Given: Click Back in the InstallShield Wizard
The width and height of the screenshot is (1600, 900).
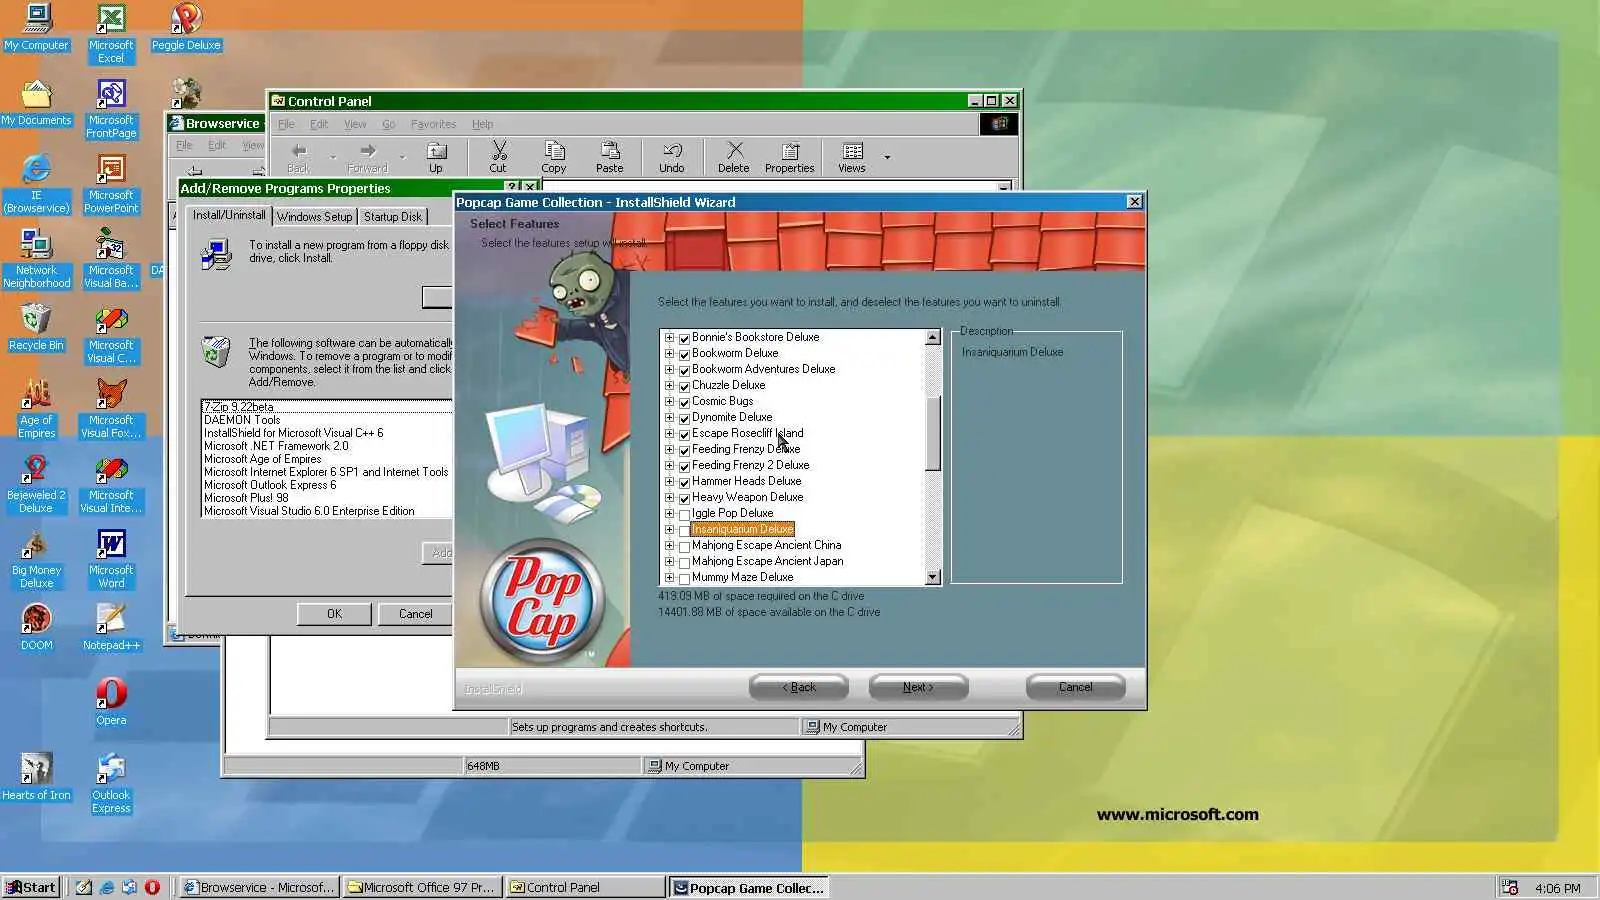Looking at the screenshot, I should (799, 687).
